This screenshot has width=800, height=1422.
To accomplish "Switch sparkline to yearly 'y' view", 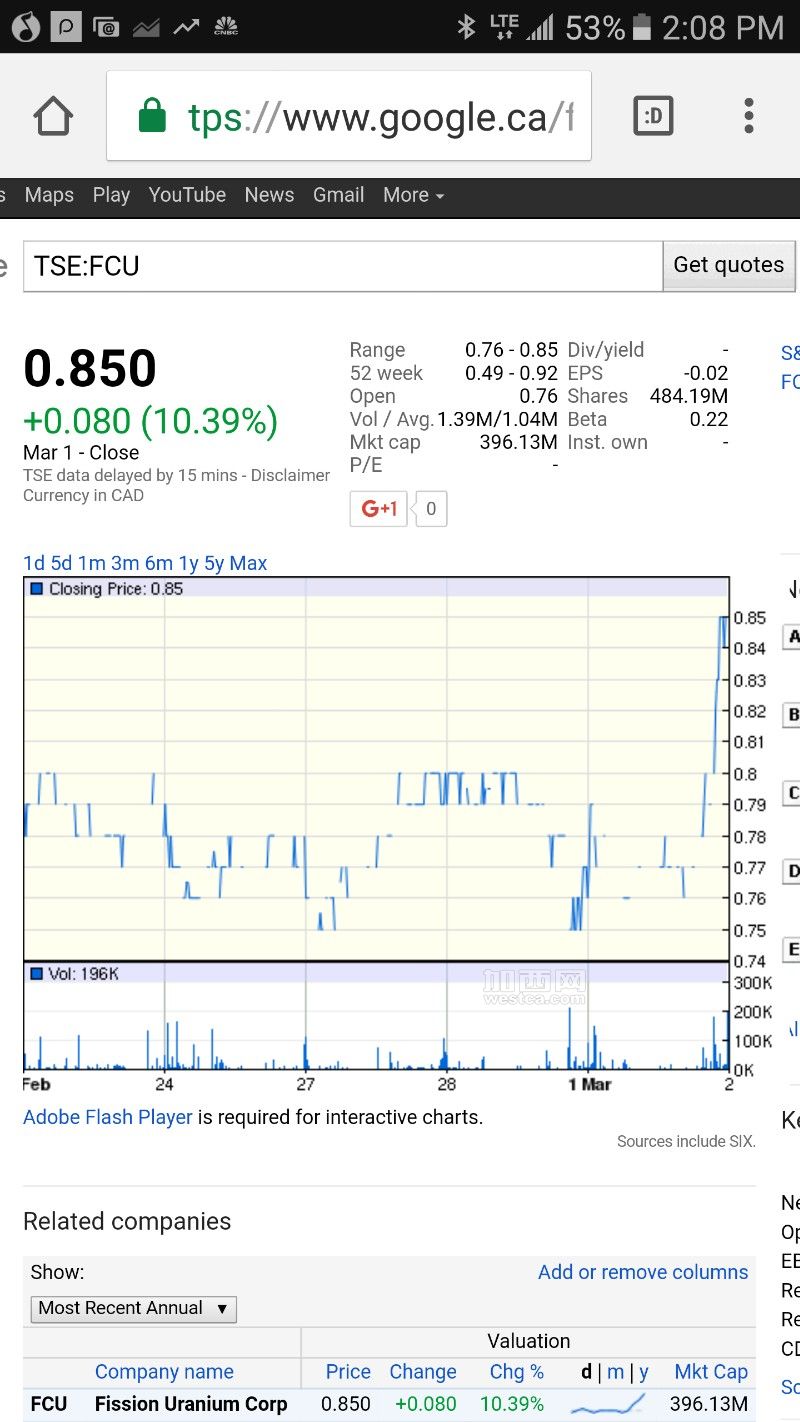I will coord(643,1372).
